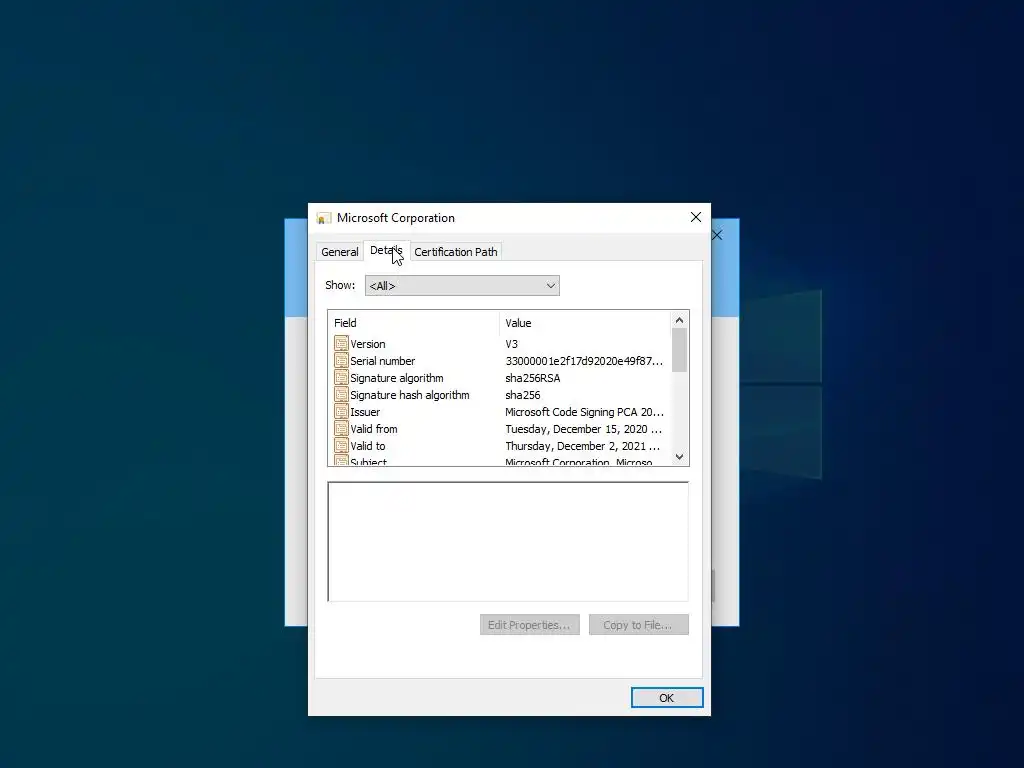Viewport: 1024px width, 768px height.
Task: Click the certificate icon in title bar
Action: (323, 218)
